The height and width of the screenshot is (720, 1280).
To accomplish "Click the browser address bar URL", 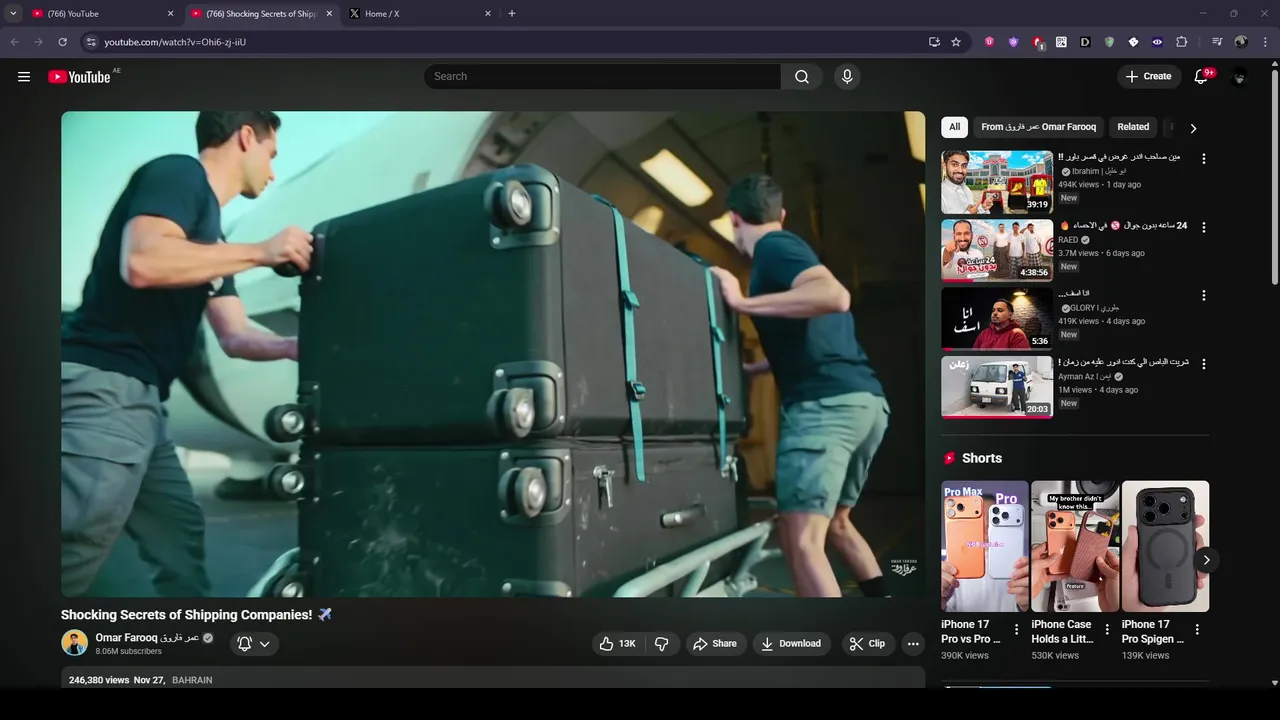I will [175, 42].
